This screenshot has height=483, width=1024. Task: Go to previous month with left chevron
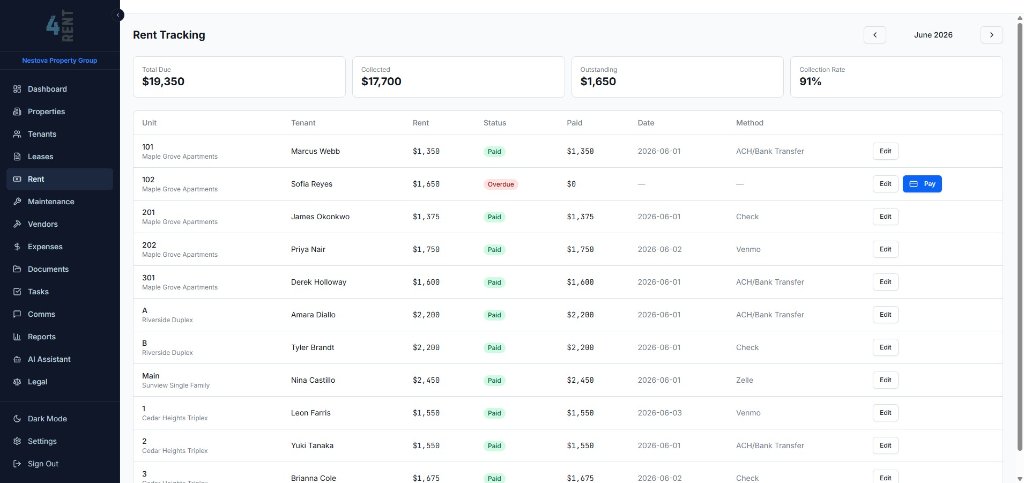[x=874, y=35]
